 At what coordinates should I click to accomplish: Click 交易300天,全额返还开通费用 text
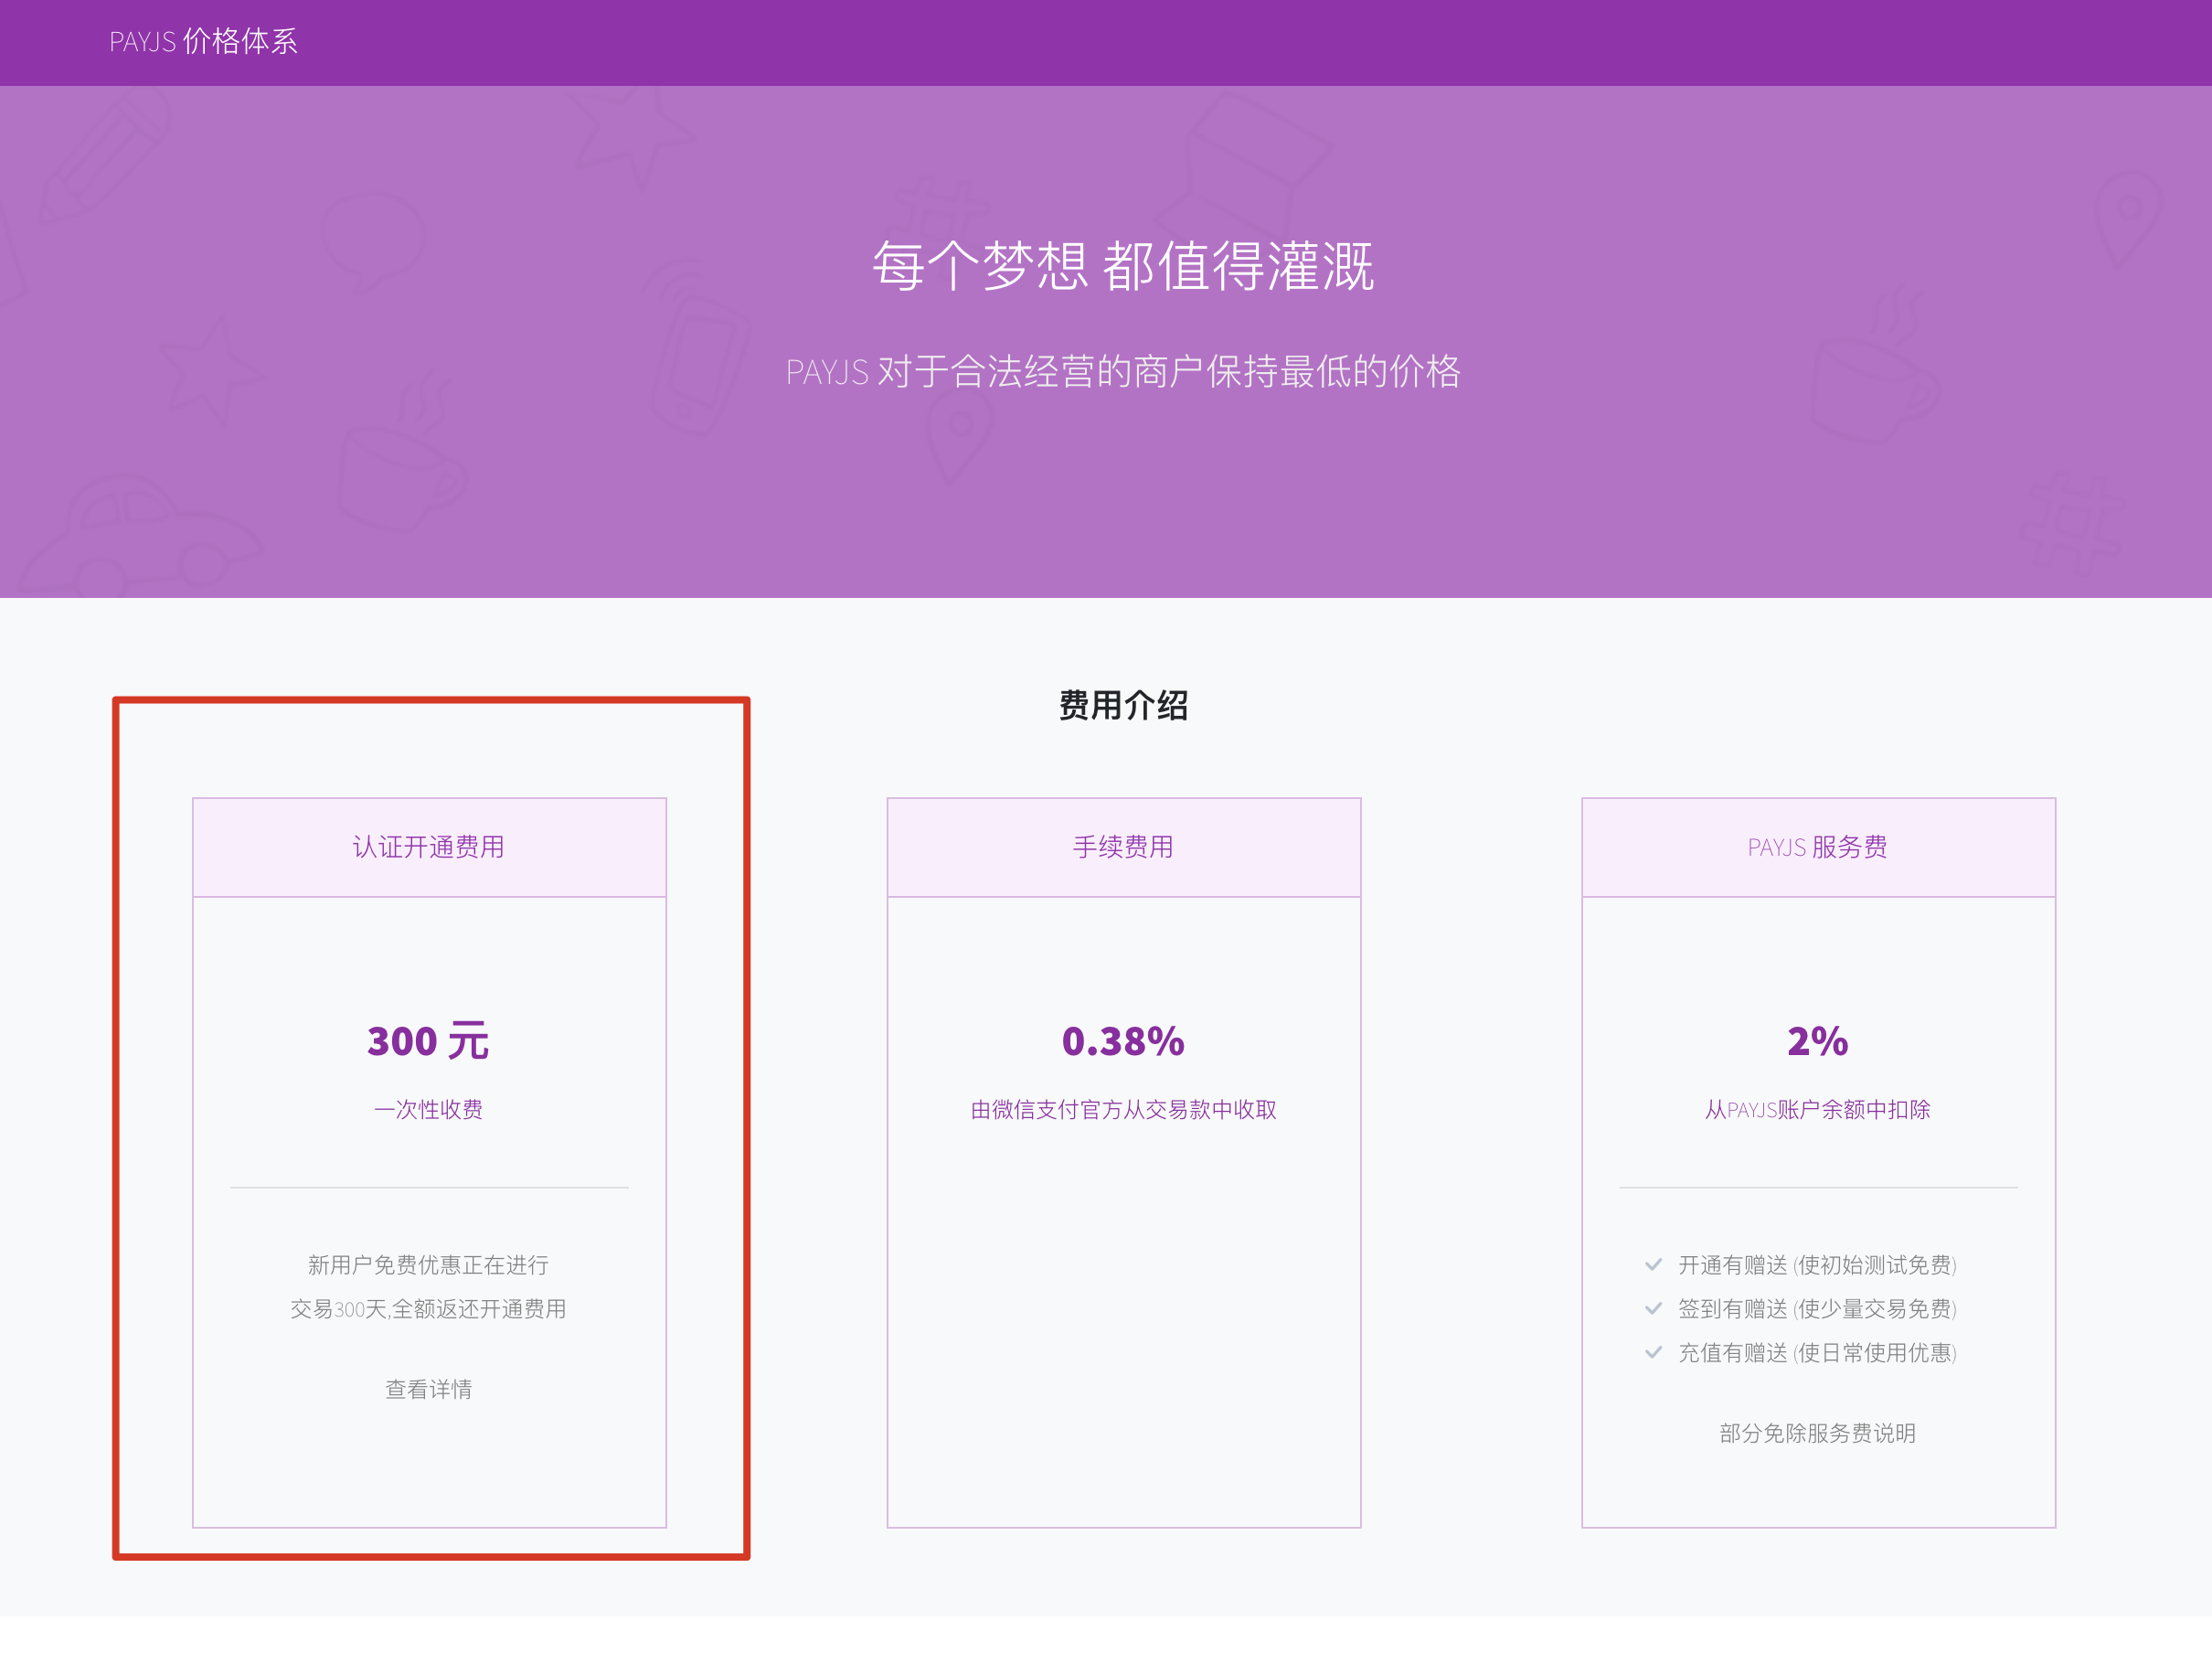(428, 1309)
